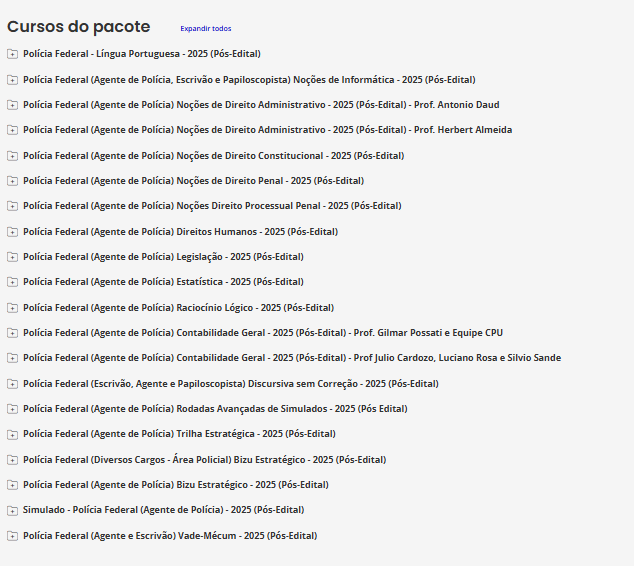Expand Rodadas Avançadas de Simulados plus icon
The width and height of the screenshot is (634, 566).
click(13, 409)
